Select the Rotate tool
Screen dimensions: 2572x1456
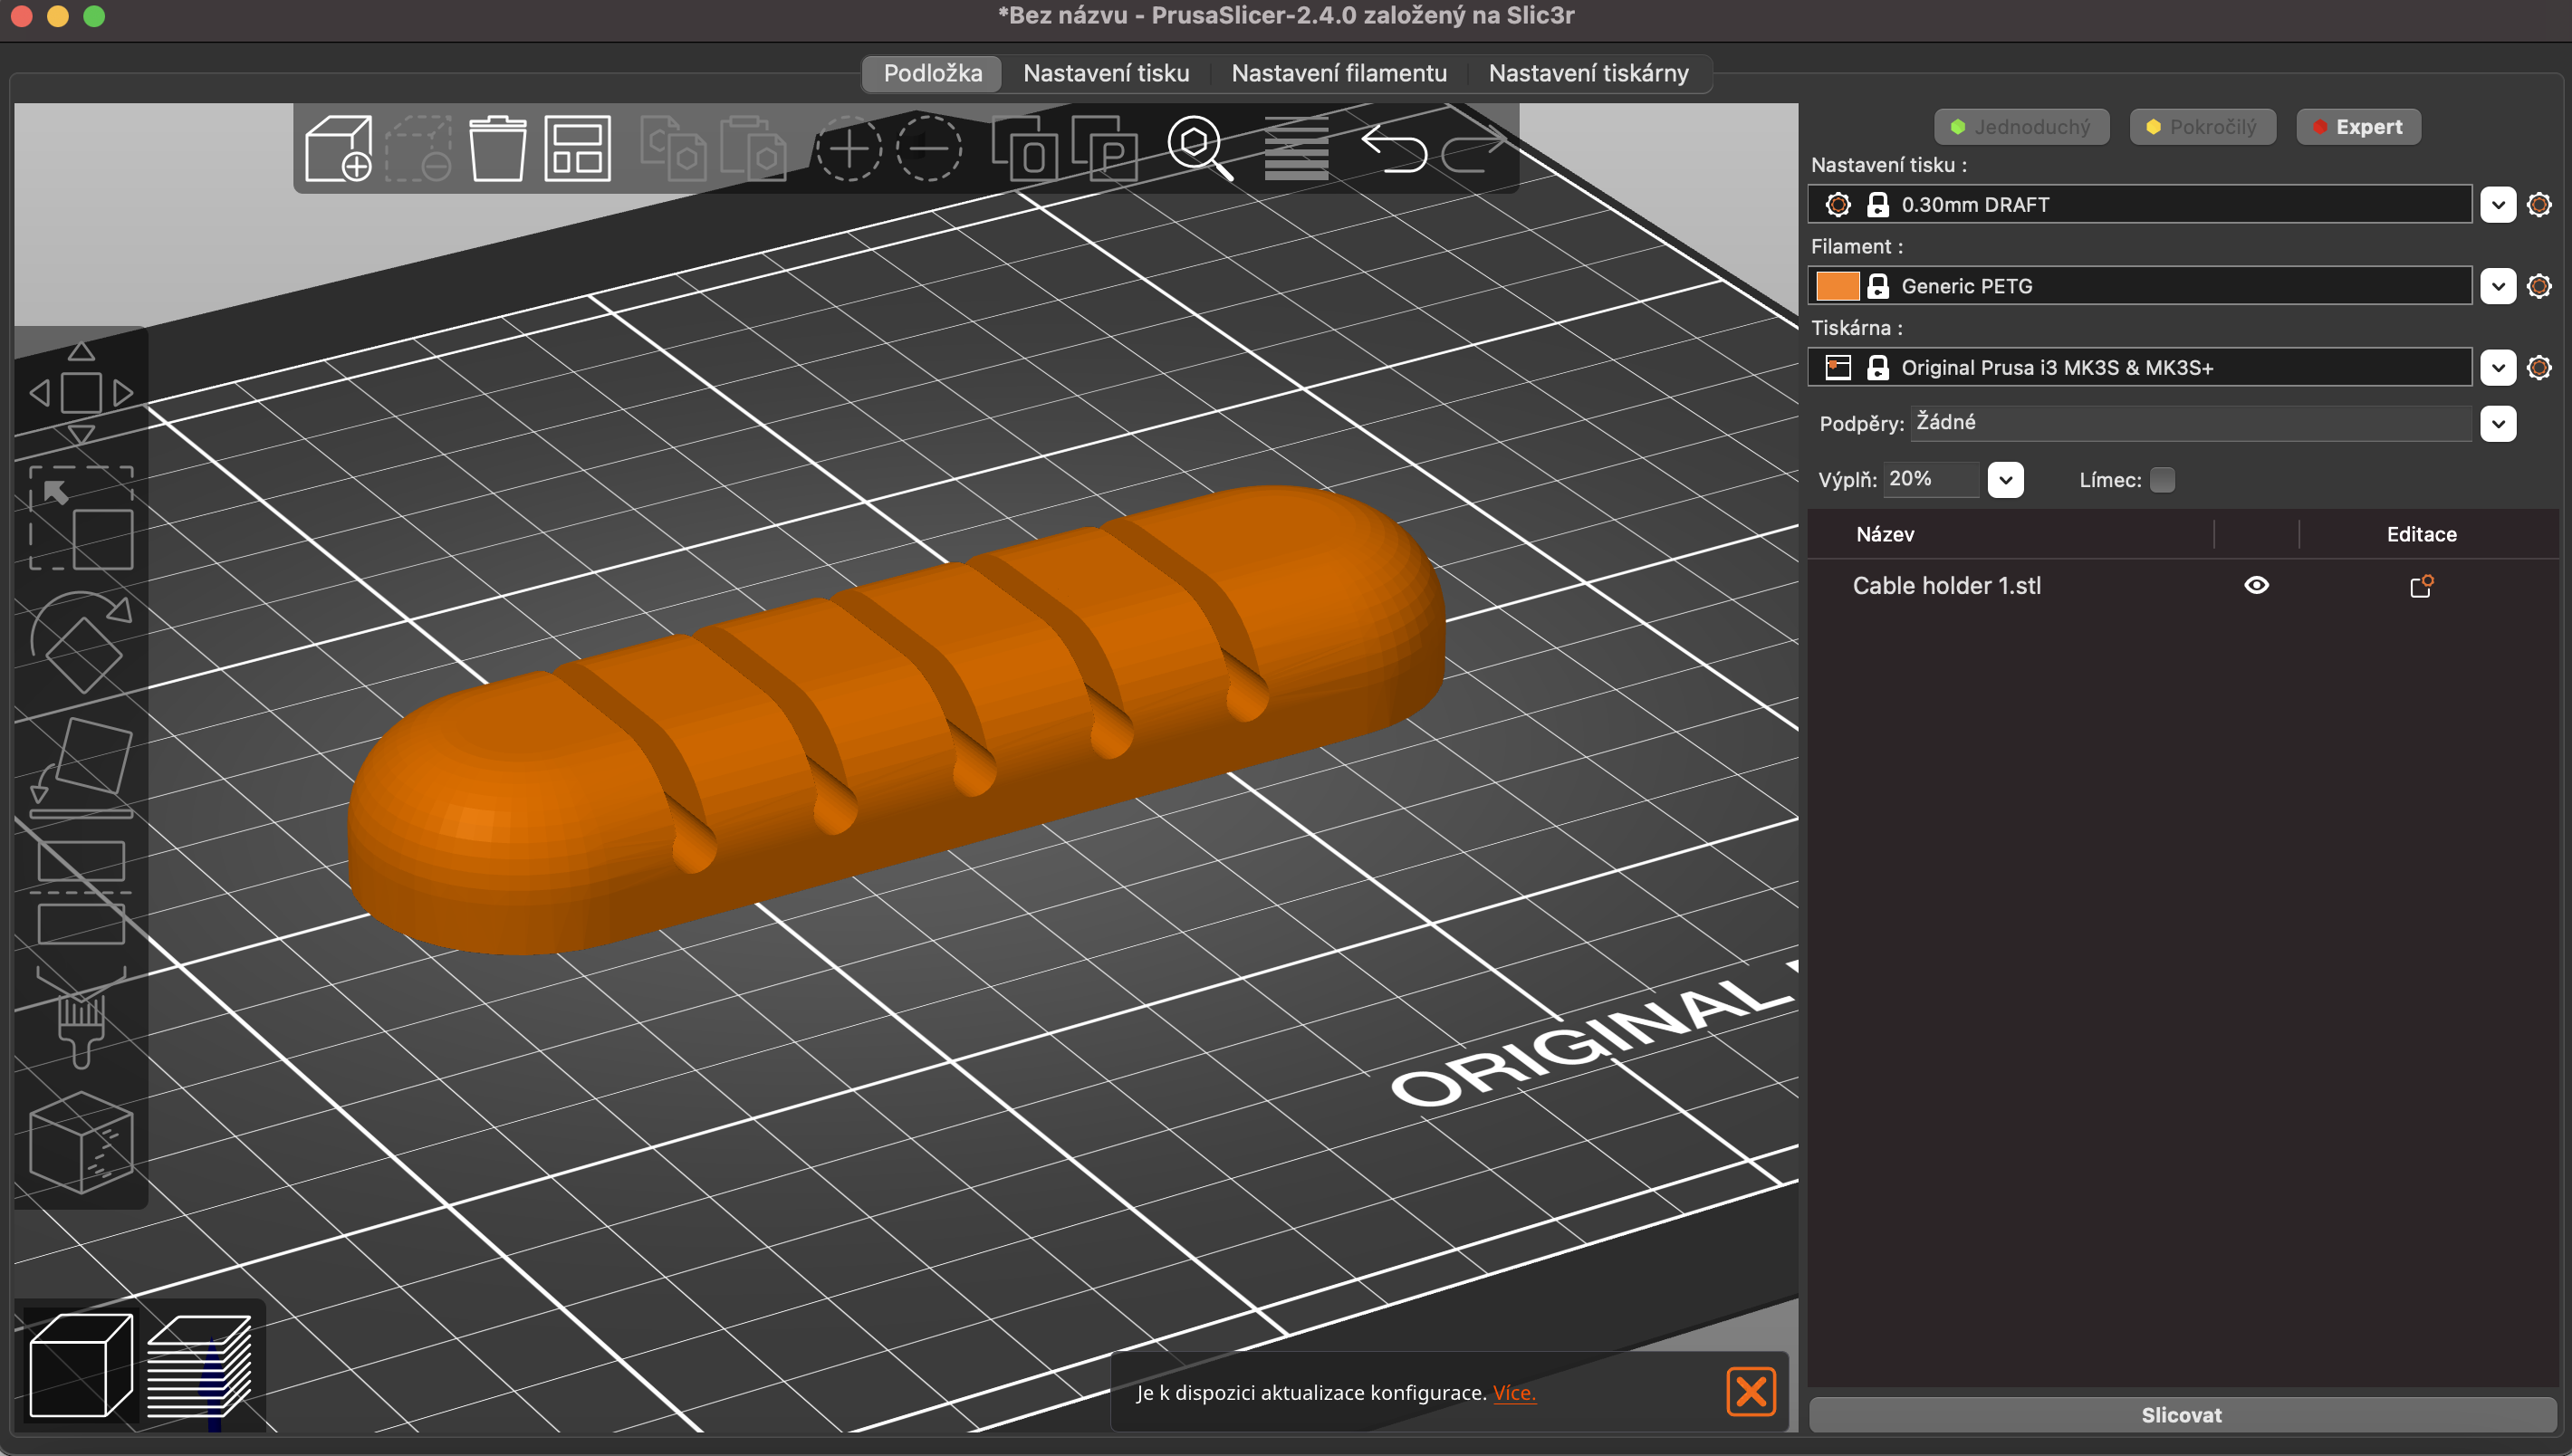click(x=81, y=642)
